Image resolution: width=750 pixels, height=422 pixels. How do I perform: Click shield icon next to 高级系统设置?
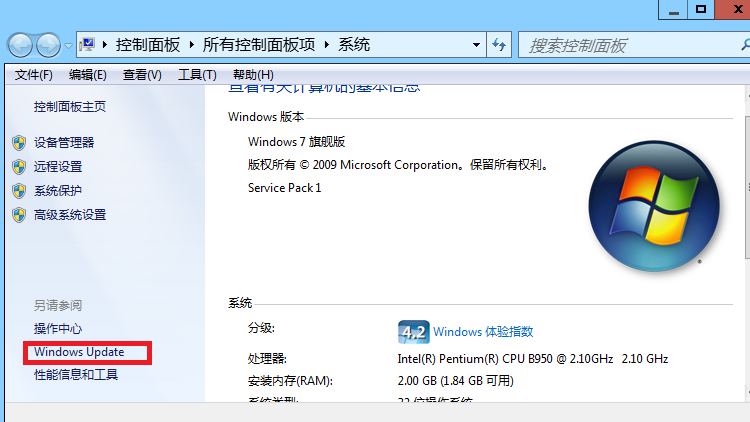tap(19, 215)
